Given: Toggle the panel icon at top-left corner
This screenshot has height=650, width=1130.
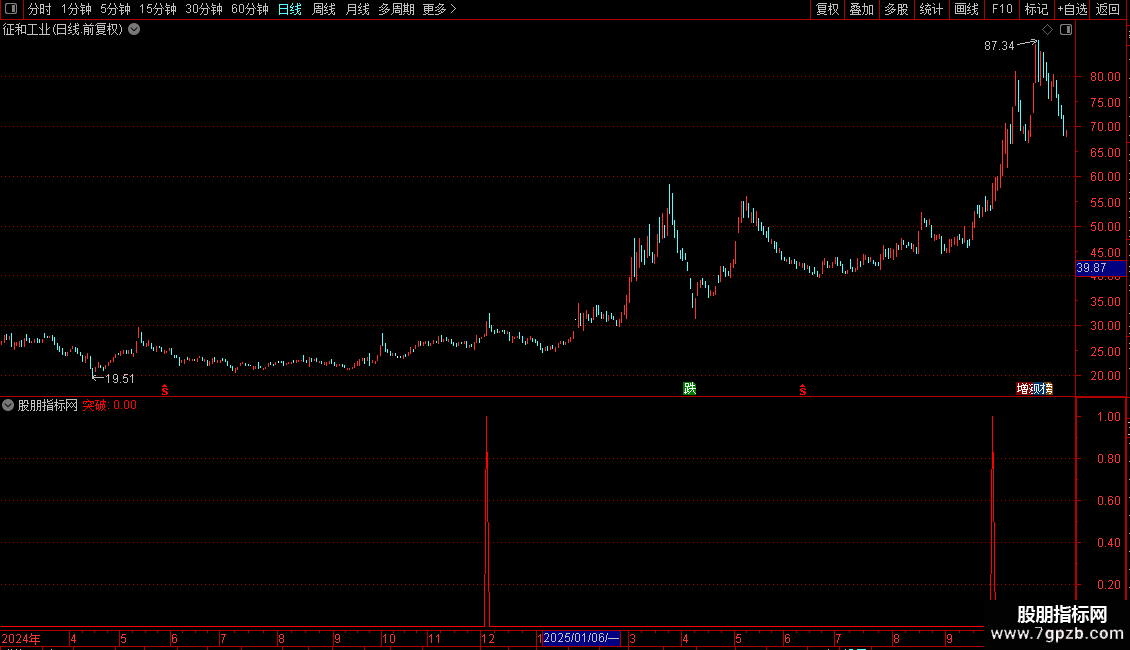Looking at the screenshot, I should (11, 9).
